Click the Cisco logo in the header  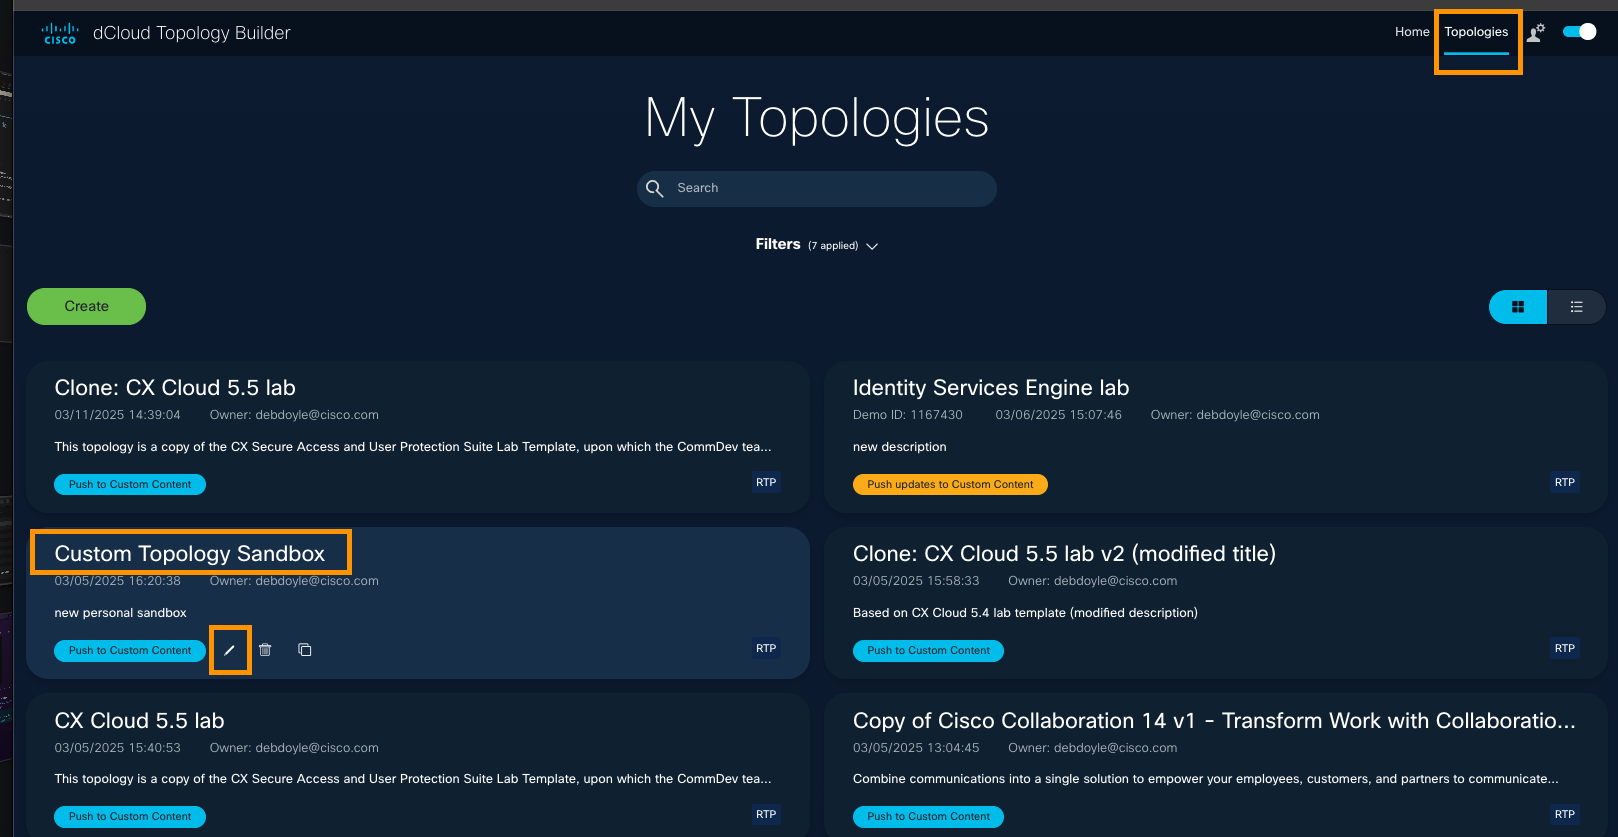point(60,34)
